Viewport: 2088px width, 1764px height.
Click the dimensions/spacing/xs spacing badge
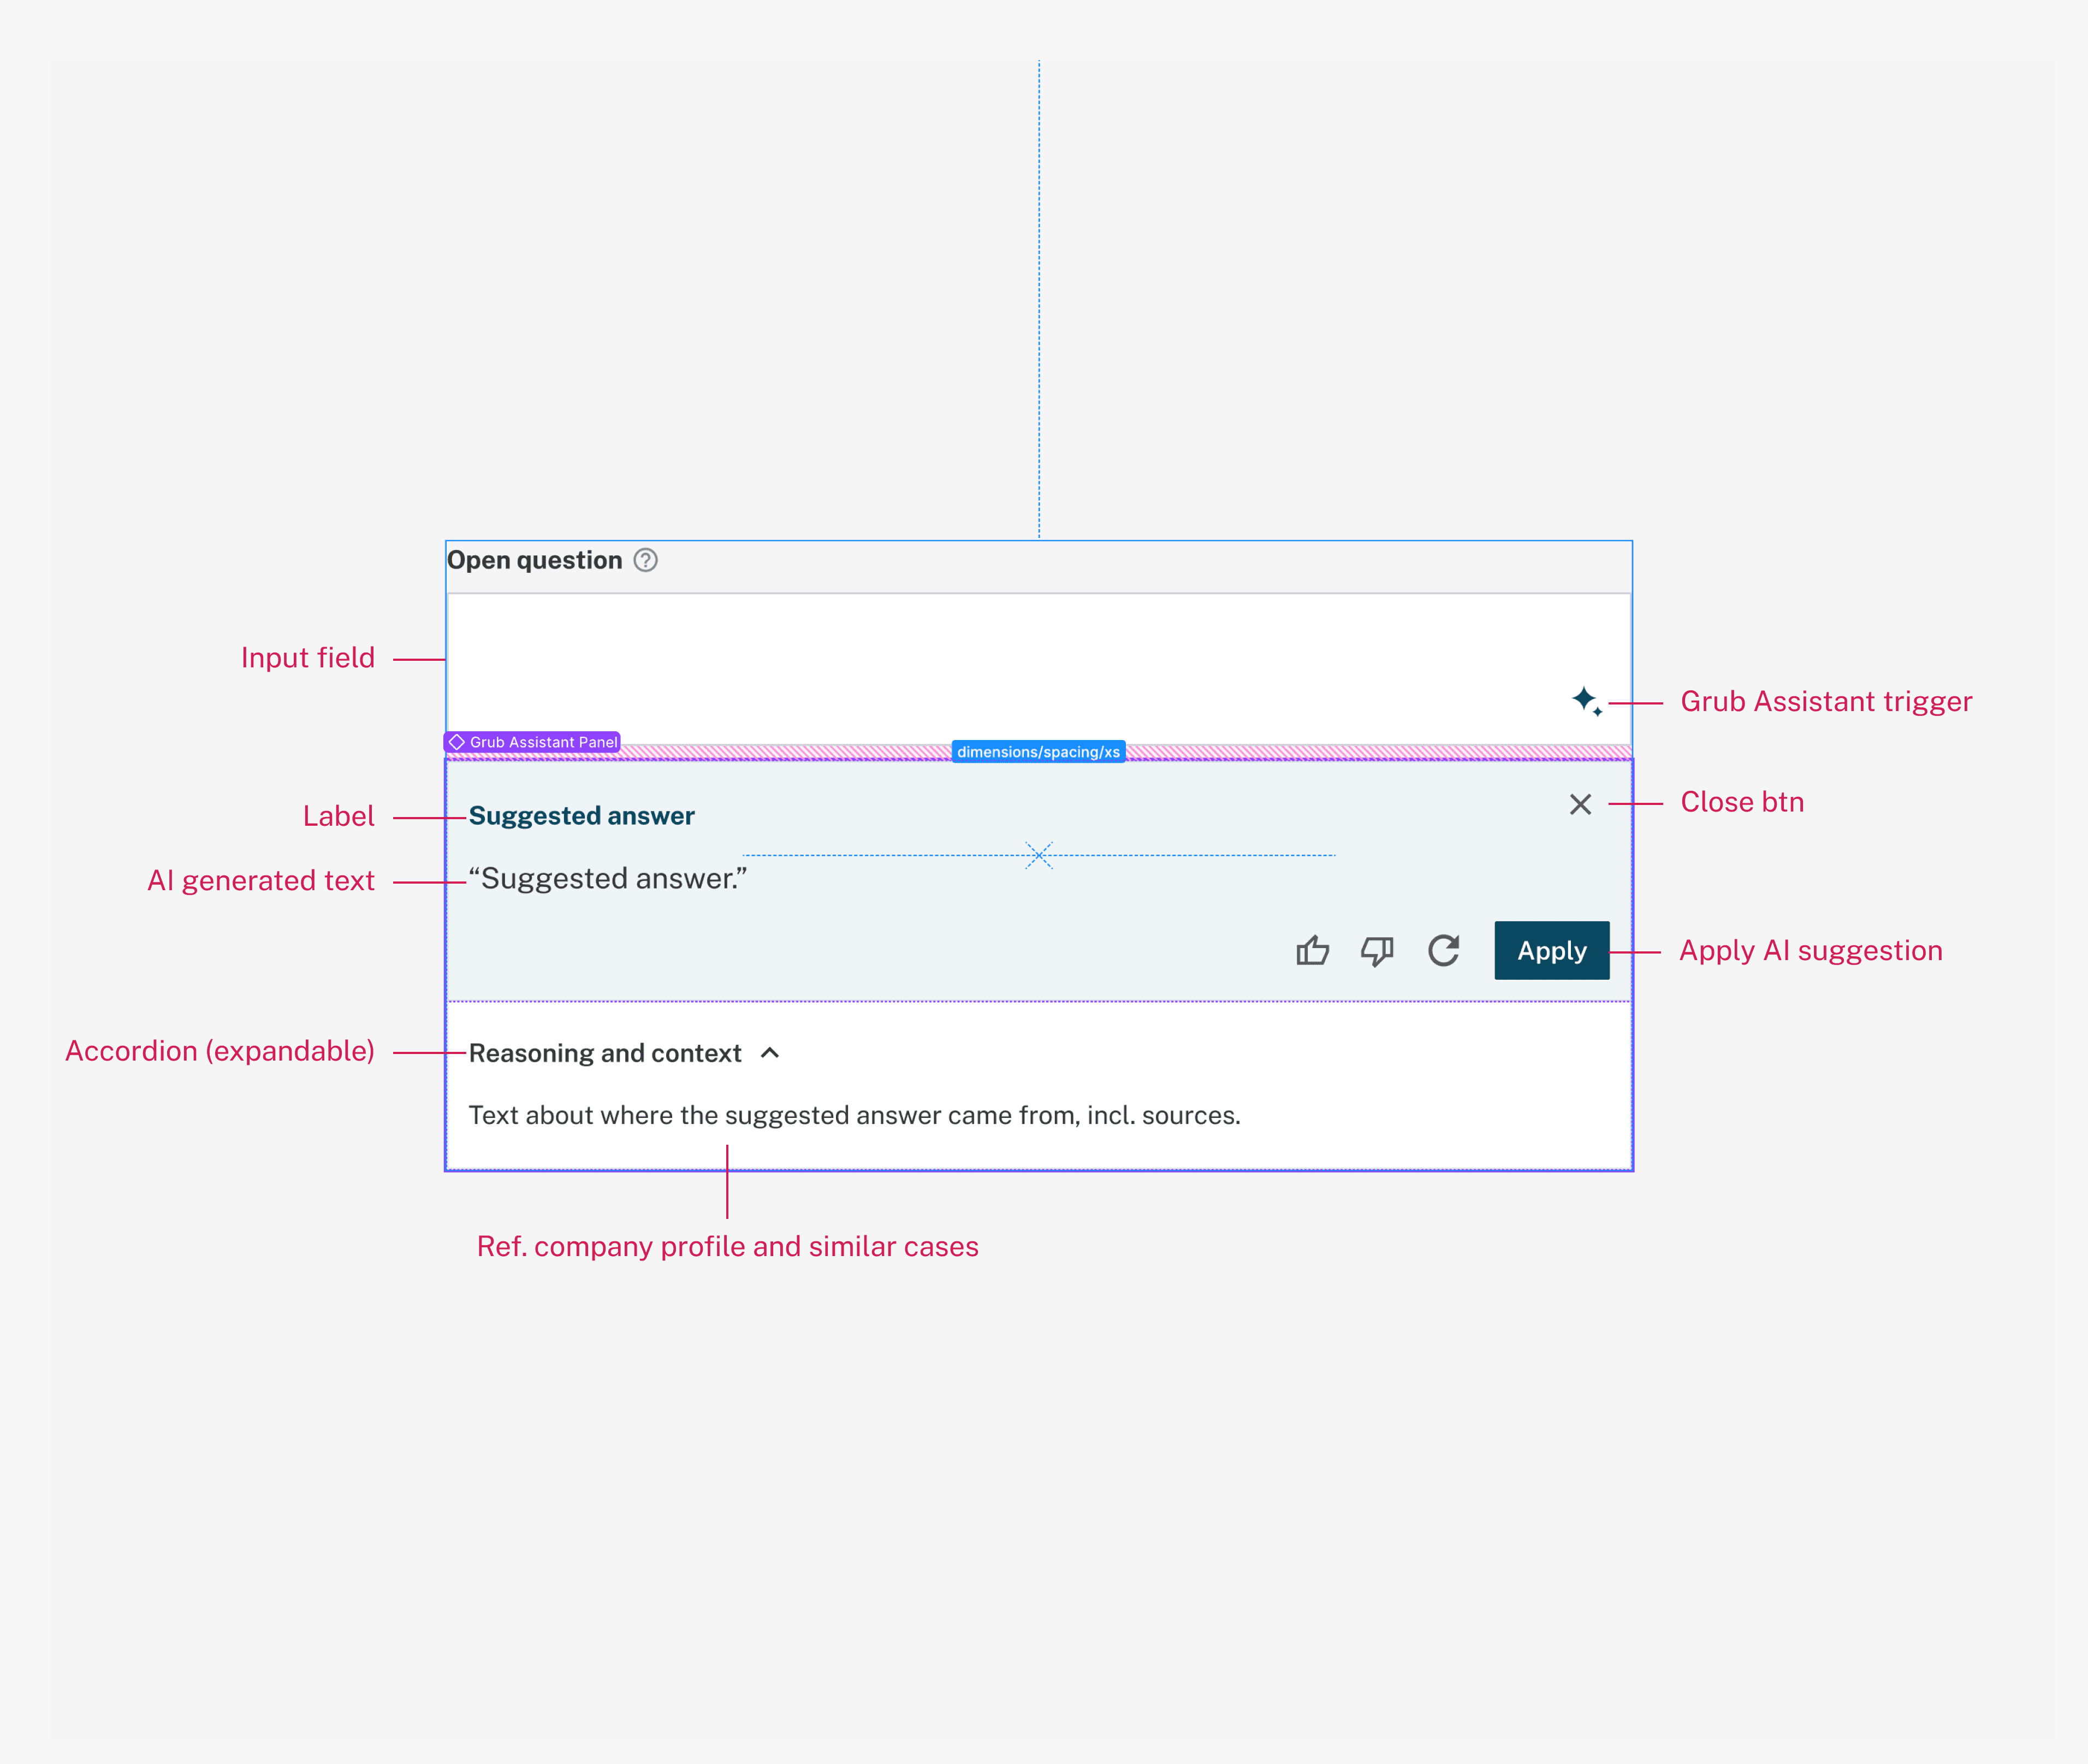click(x=1038, y=752)
